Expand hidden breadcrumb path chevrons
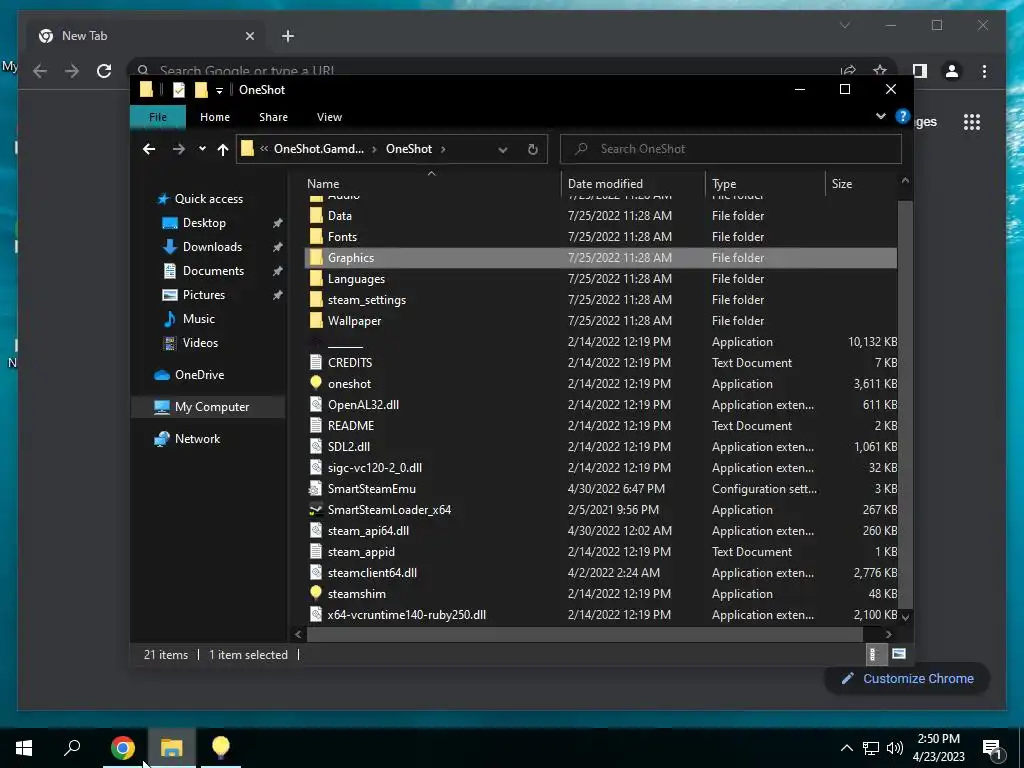1024x768 pixels. pos(264,149)
